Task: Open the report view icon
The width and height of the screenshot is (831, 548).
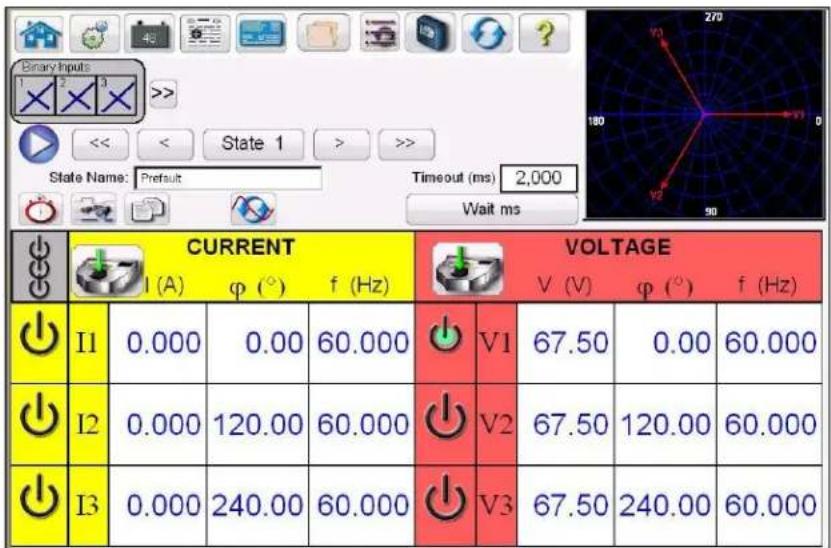Action: click(x=206, y=33)
